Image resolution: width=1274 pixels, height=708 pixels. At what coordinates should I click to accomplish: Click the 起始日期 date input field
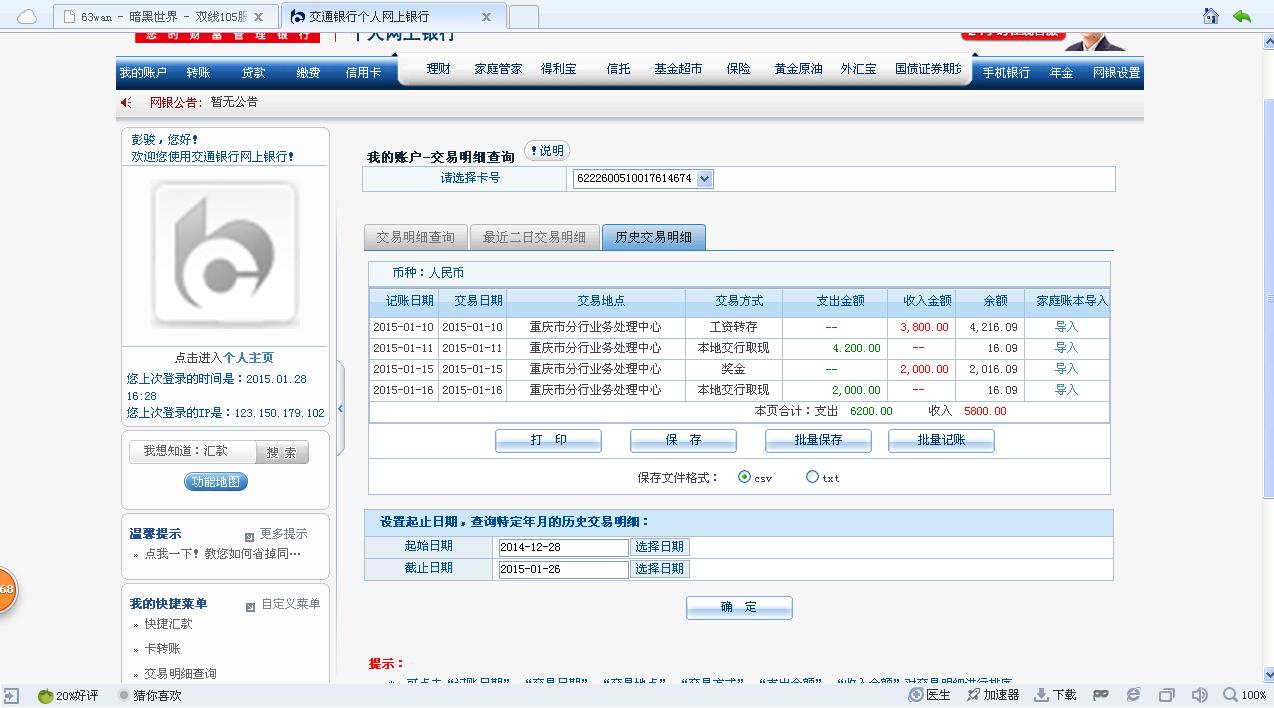(563, 547)
